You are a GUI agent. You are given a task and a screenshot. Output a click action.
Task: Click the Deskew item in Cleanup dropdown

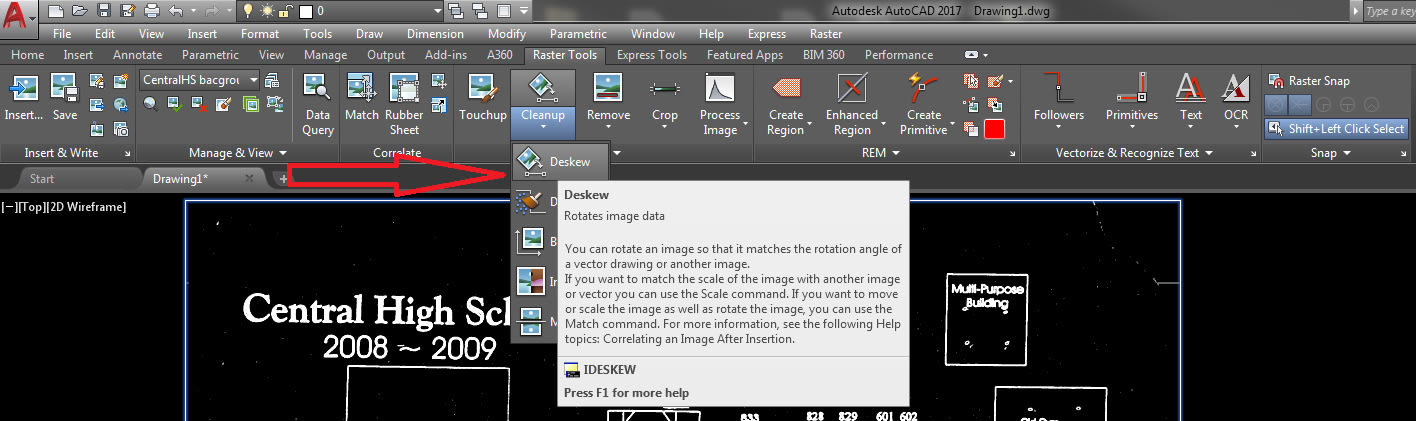pyautogui.click(x=558, y=161)
